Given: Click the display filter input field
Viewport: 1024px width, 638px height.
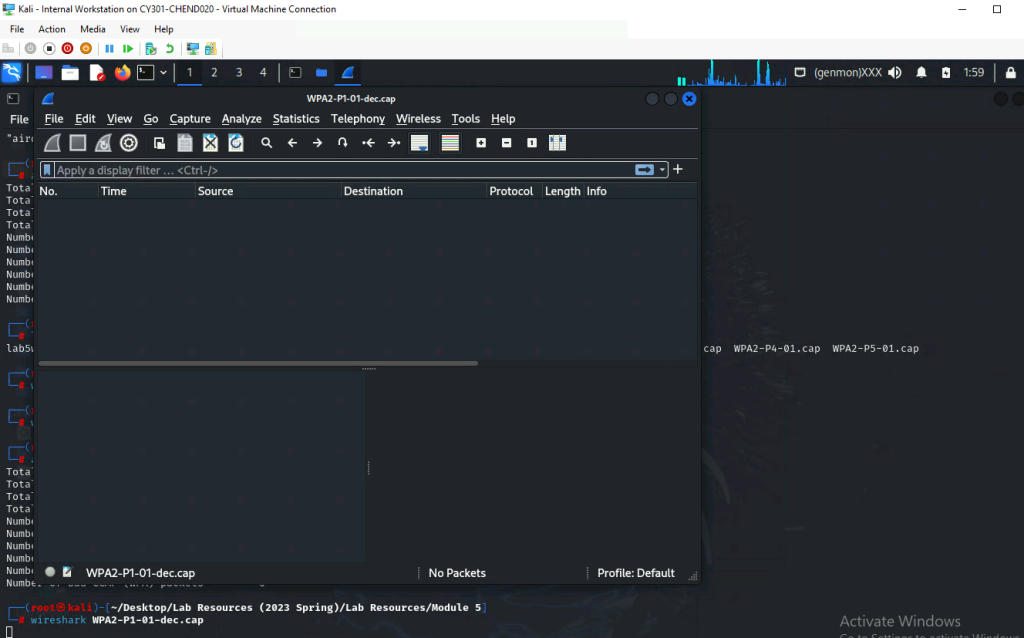Looking at the screenshot, I should coord(340,170).
